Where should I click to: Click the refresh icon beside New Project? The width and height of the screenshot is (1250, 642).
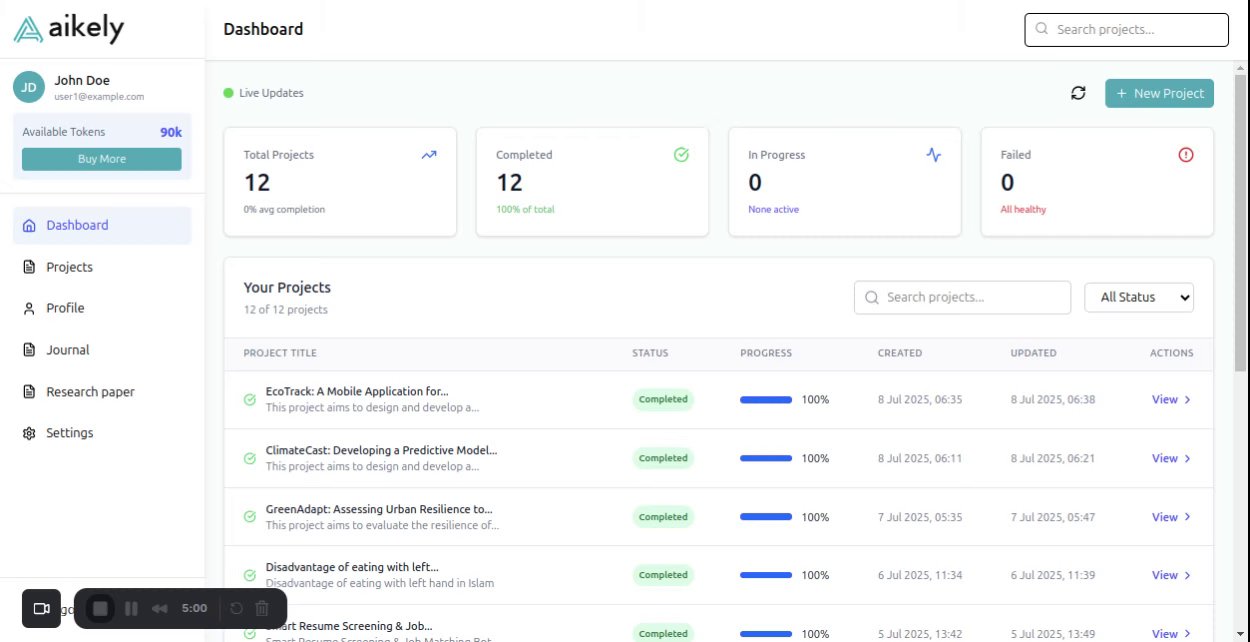point(1078,93)
